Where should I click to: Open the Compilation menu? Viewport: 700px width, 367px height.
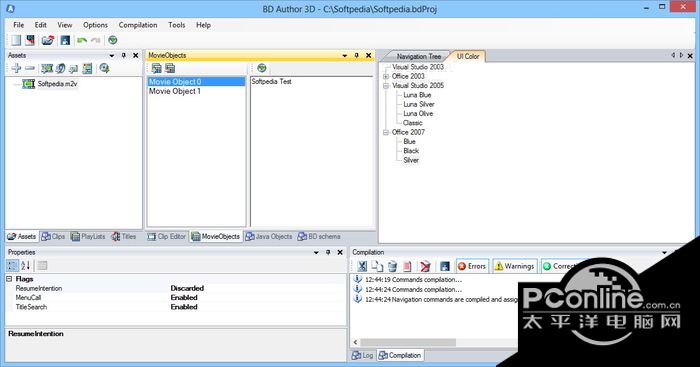(x=138, y=25)
